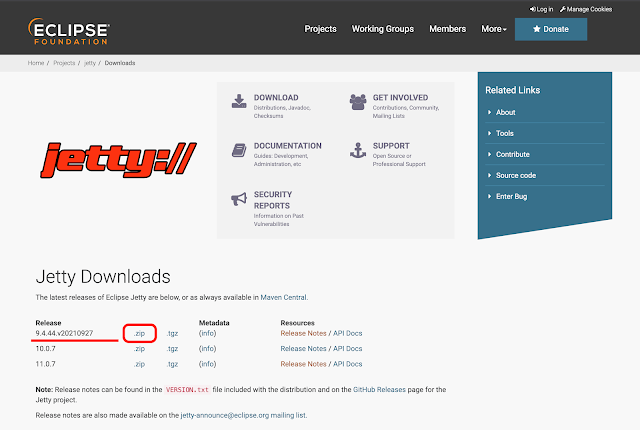Open the DOCUMENTATION heading link

pyautogui.click(x=288, y=146)
